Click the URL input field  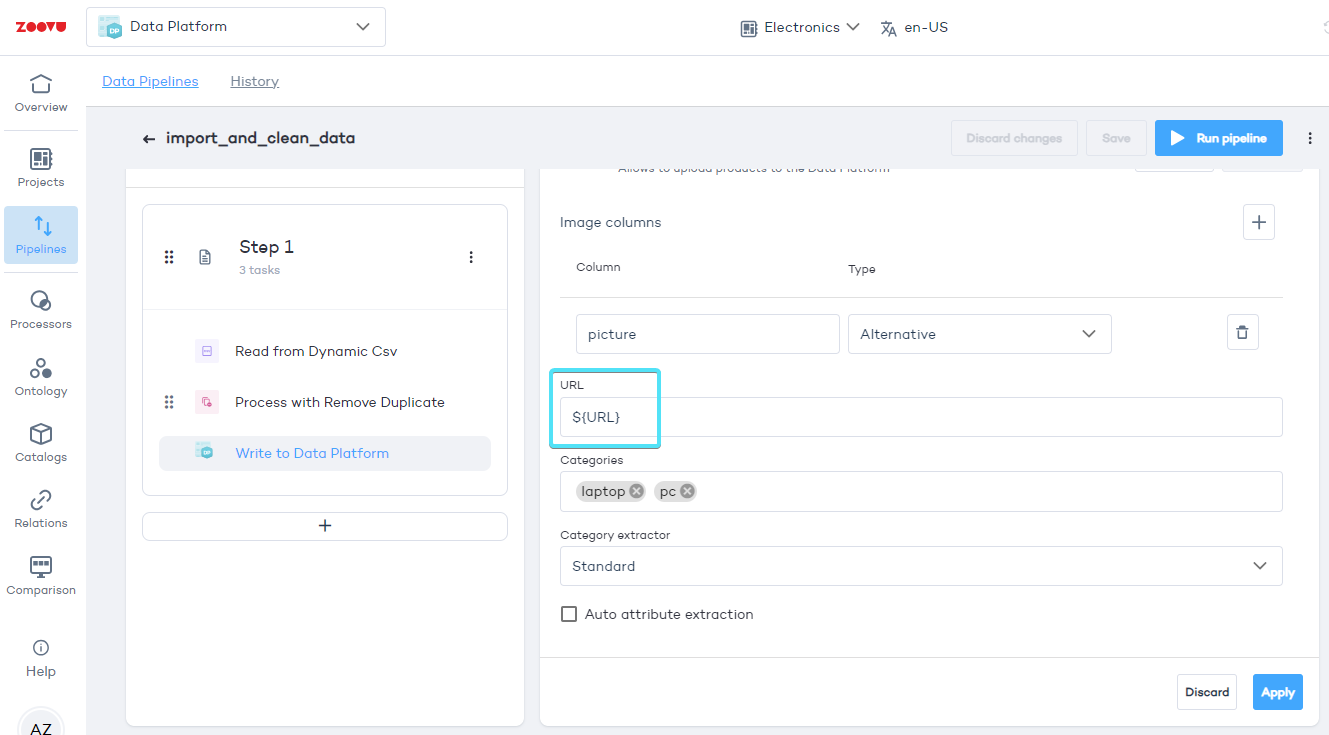[x=920, y=417]
